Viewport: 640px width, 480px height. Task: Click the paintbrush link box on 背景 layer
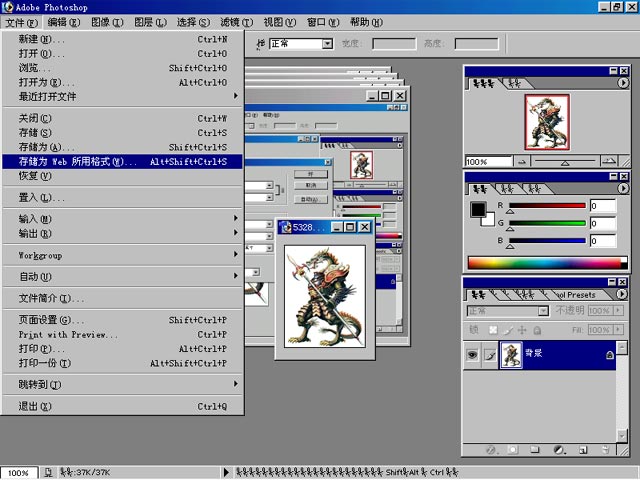point(490,355)
